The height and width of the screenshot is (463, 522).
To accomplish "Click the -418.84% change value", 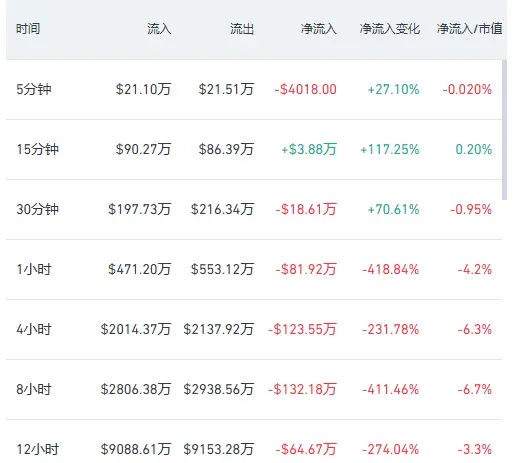I will (x=391, y=269).
